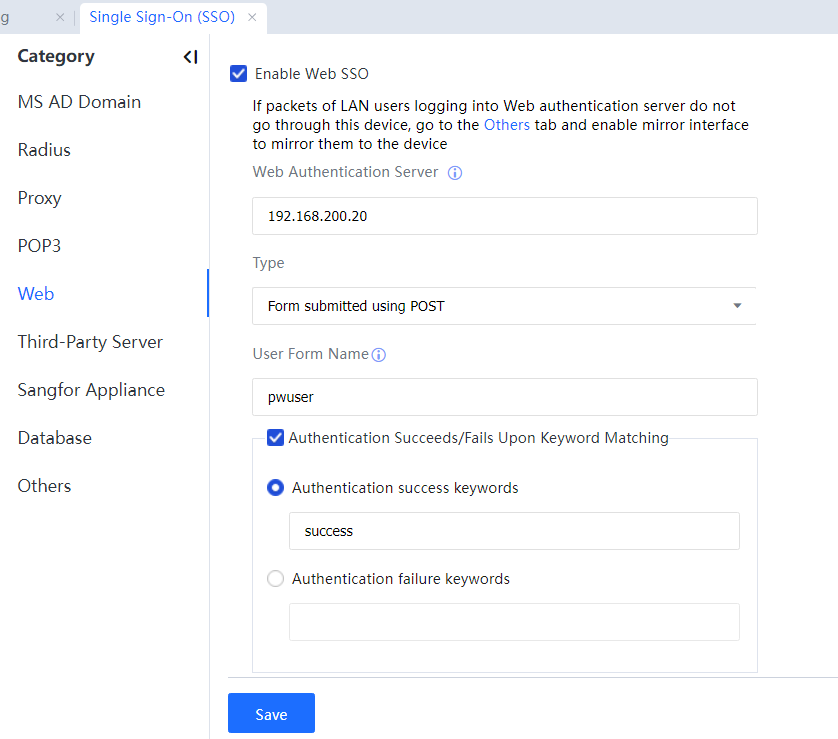This screenshot has width=838, height=739.
Task: Select Authentication failure keywords radio button
Action: coord(275,579)
